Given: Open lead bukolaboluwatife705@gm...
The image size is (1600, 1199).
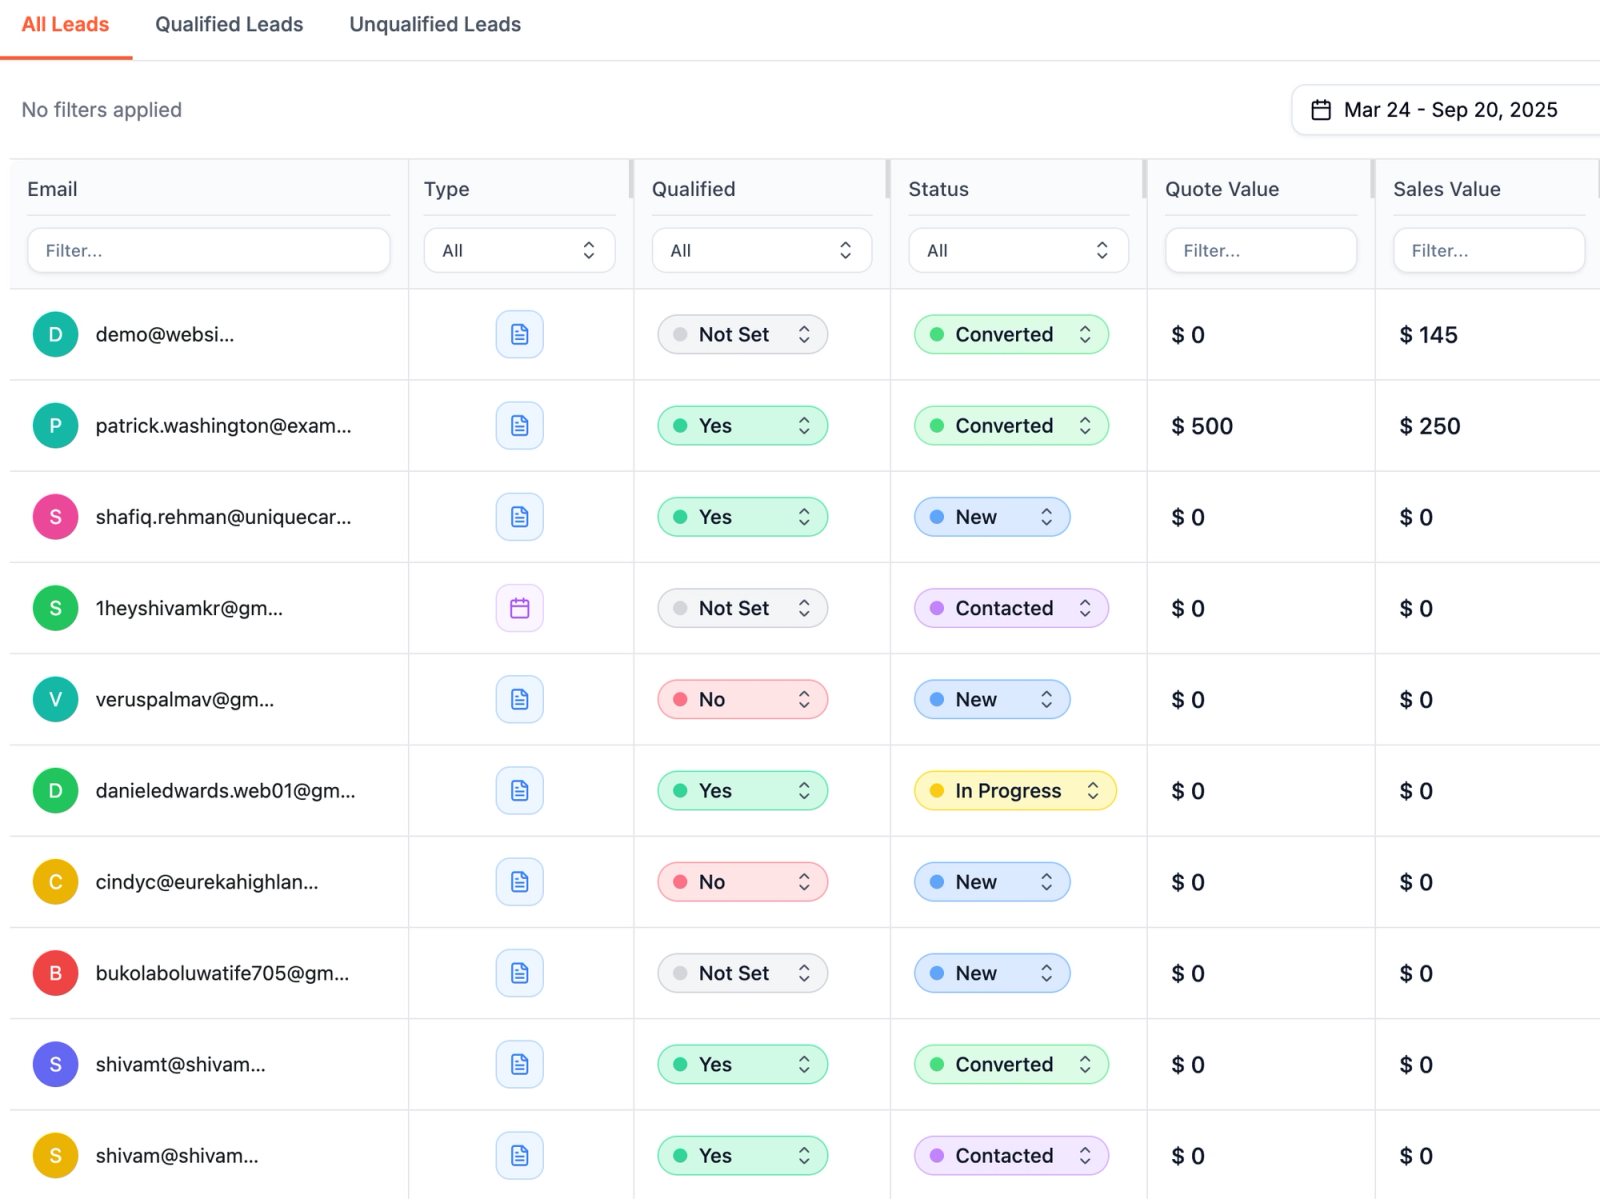Looking at the screenshot, I should pos(222,973).
